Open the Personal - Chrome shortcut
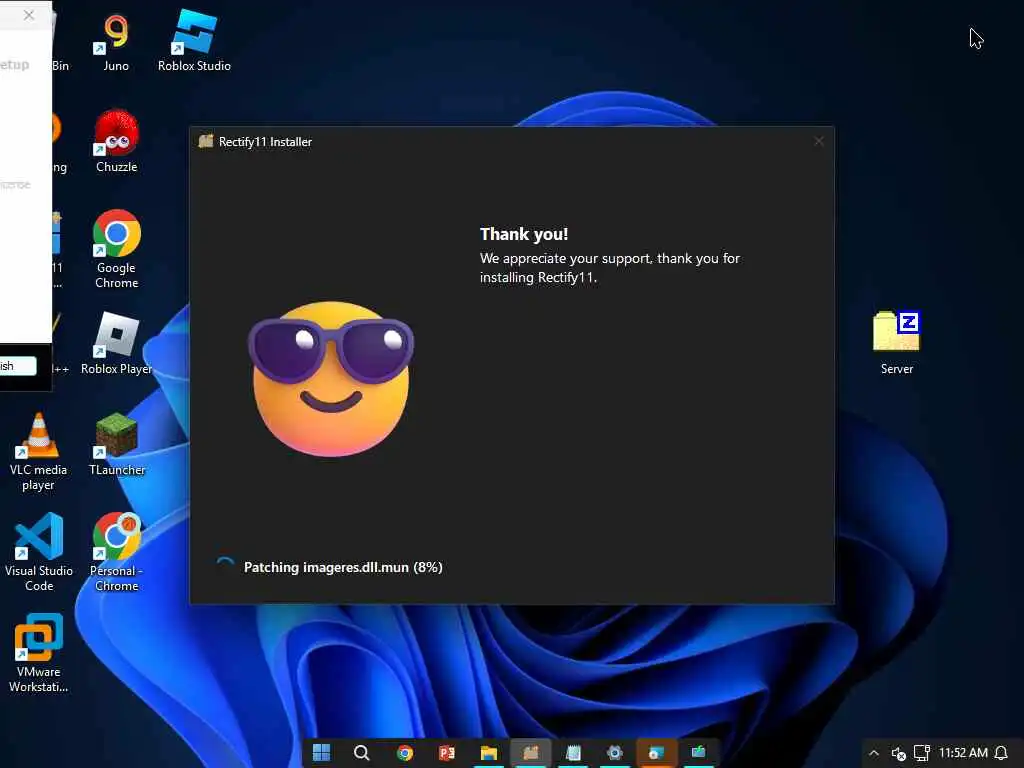The image size is (1024, 768). pos(116,552)
